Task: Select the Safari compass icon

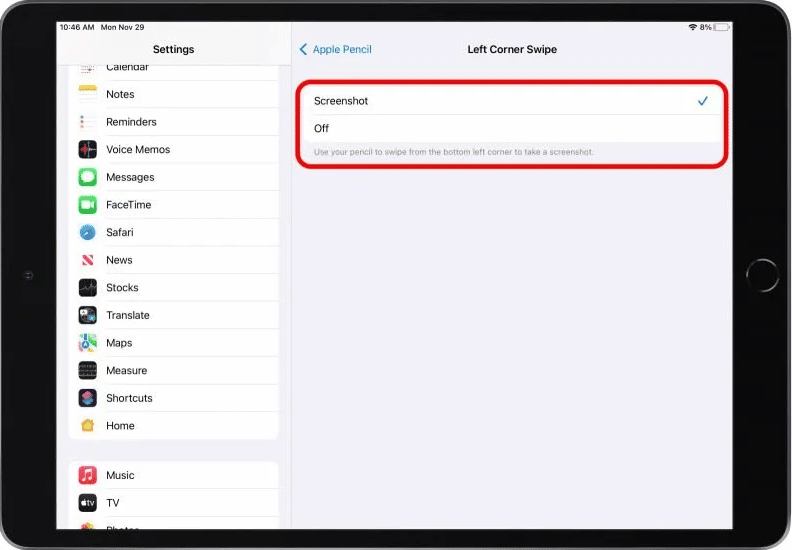Action: pos(88,232)
